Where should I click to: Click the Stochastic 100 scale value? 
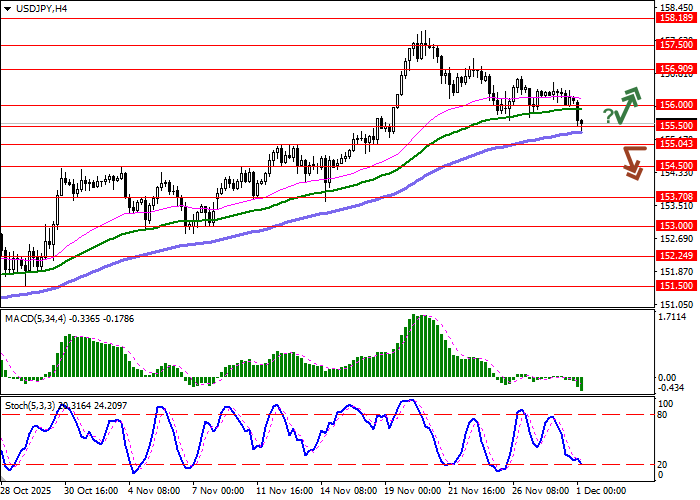(x=666, y=404)
